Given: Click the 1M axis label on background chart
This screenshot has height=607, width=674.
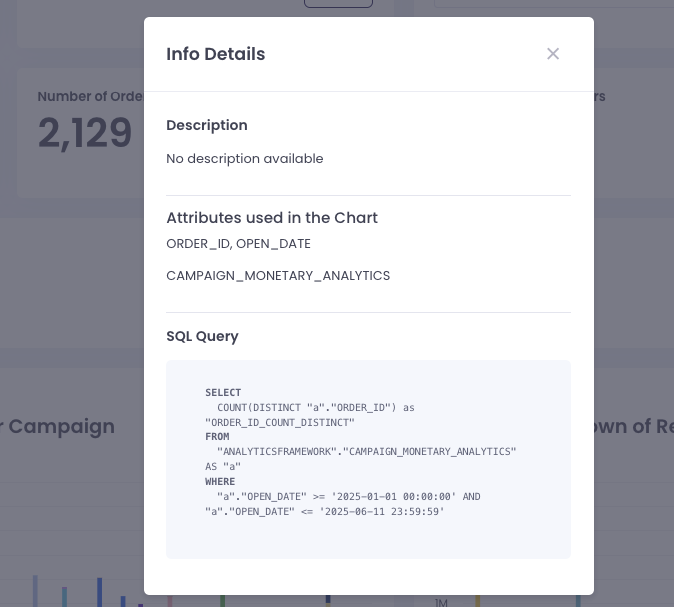Looking at the screenshot, I should [x=441, y=603].
